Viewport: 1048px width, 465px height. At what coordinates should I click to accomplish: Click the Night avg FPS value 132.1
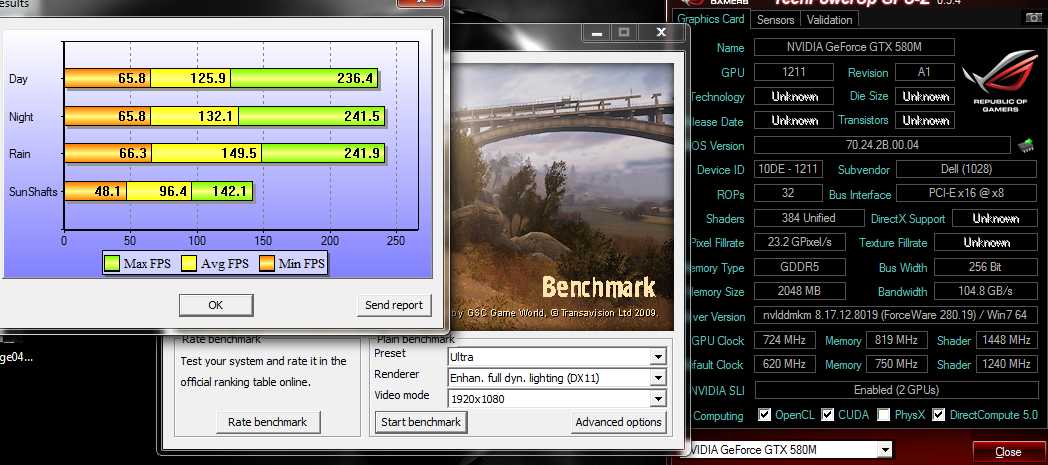215,117
